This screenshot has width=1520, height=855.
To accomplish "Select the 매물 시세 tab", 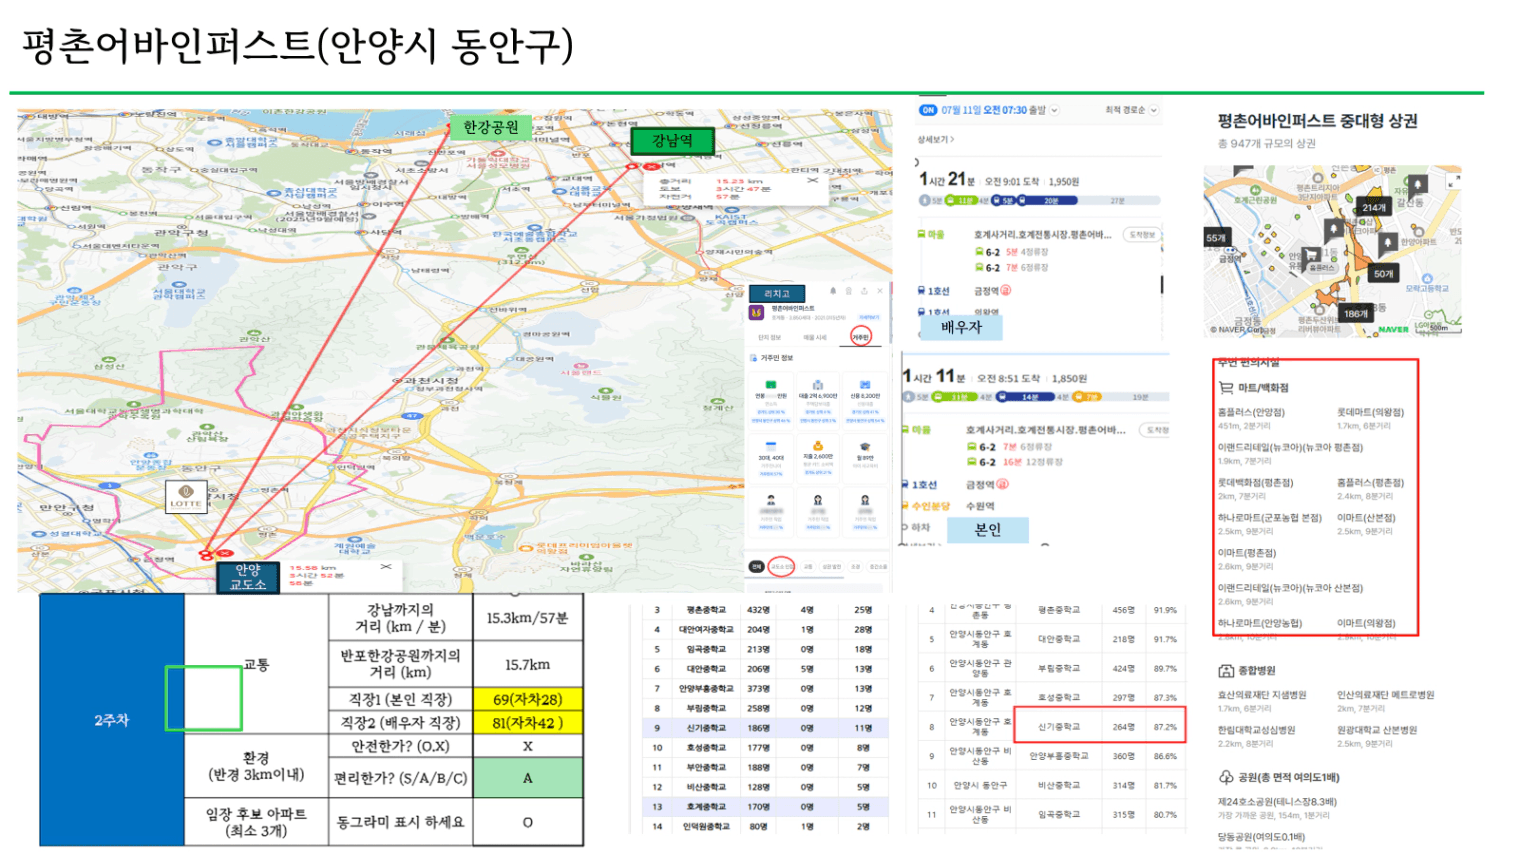I will [x=815, y=337].
